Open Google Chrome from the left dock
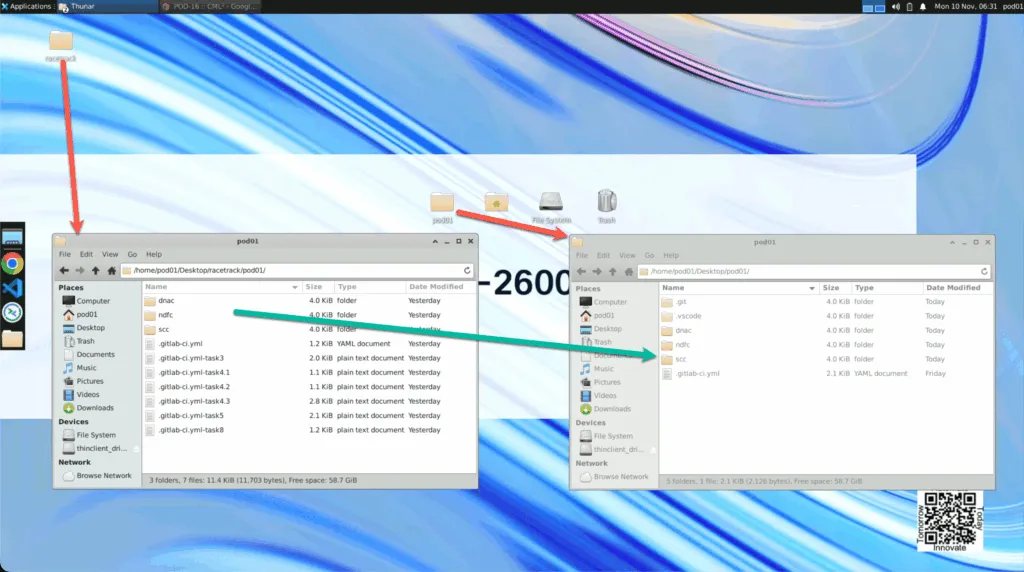The height and width of the screenshot is (572, 1024). [12, 263]
